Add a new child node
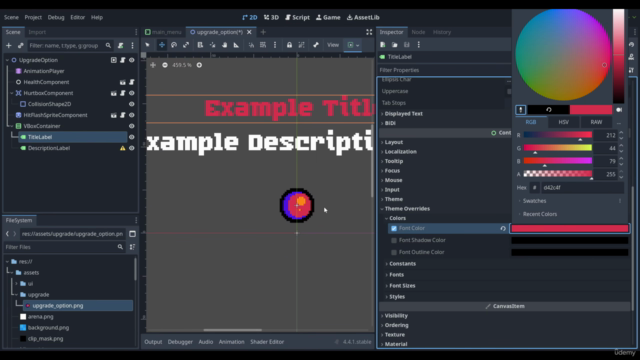 click(9, 46)
